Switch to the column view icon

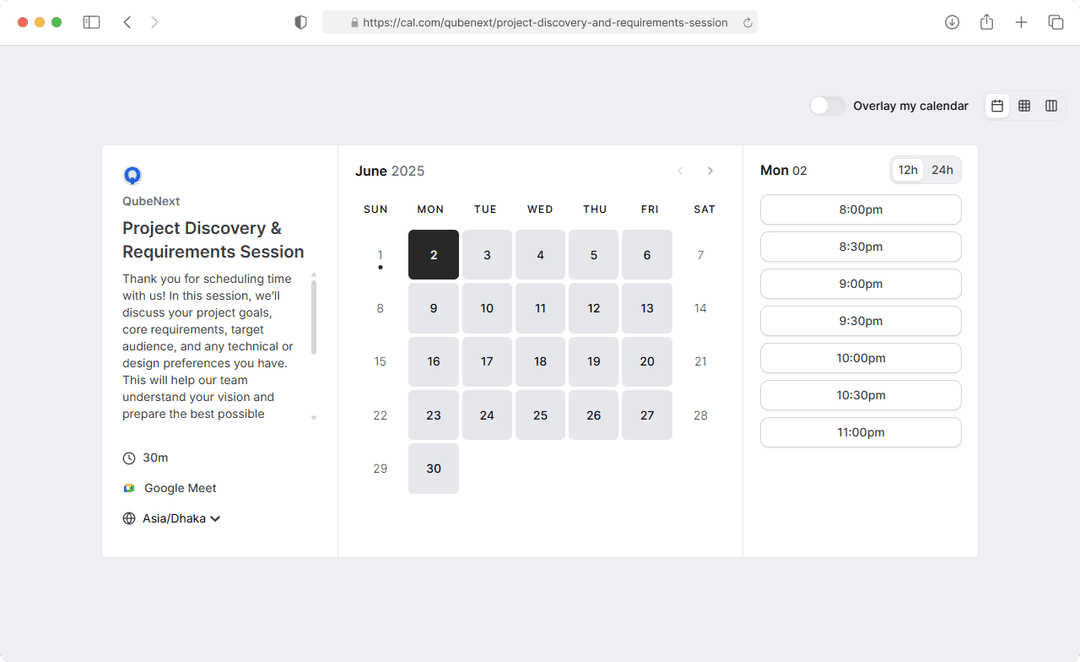click(x=1051, y=106)
